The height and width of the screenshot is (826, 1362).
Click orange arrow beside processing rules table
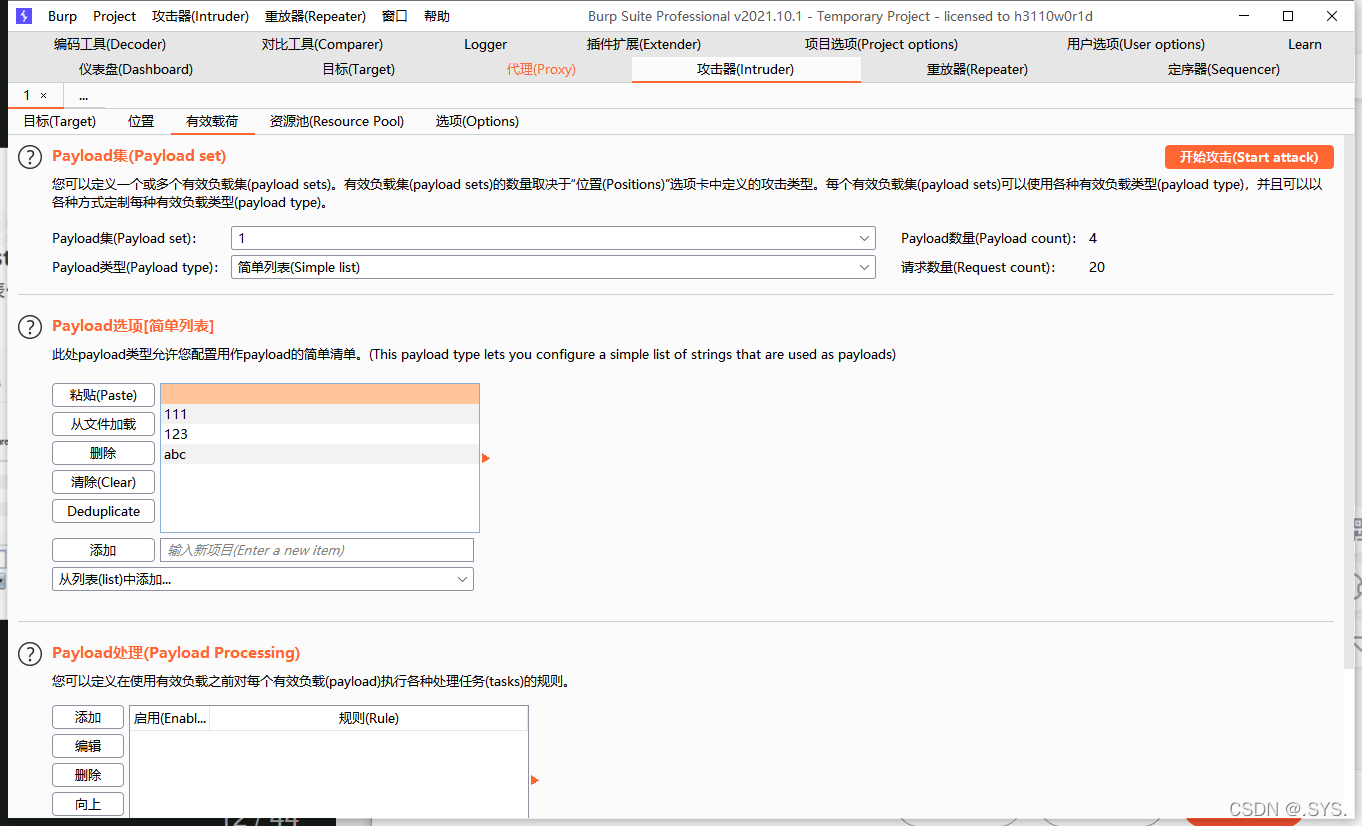click(x=535, y=780)
